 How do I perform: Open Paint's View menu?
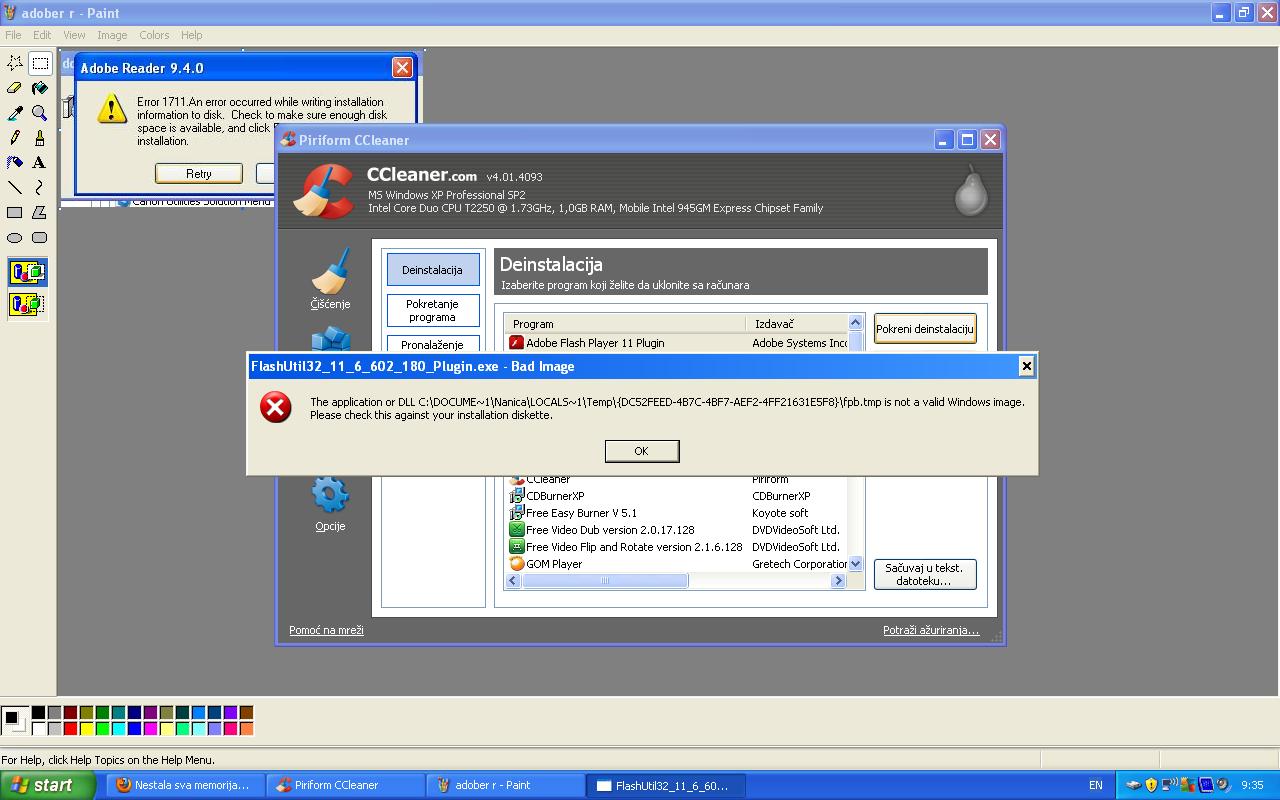74,35
